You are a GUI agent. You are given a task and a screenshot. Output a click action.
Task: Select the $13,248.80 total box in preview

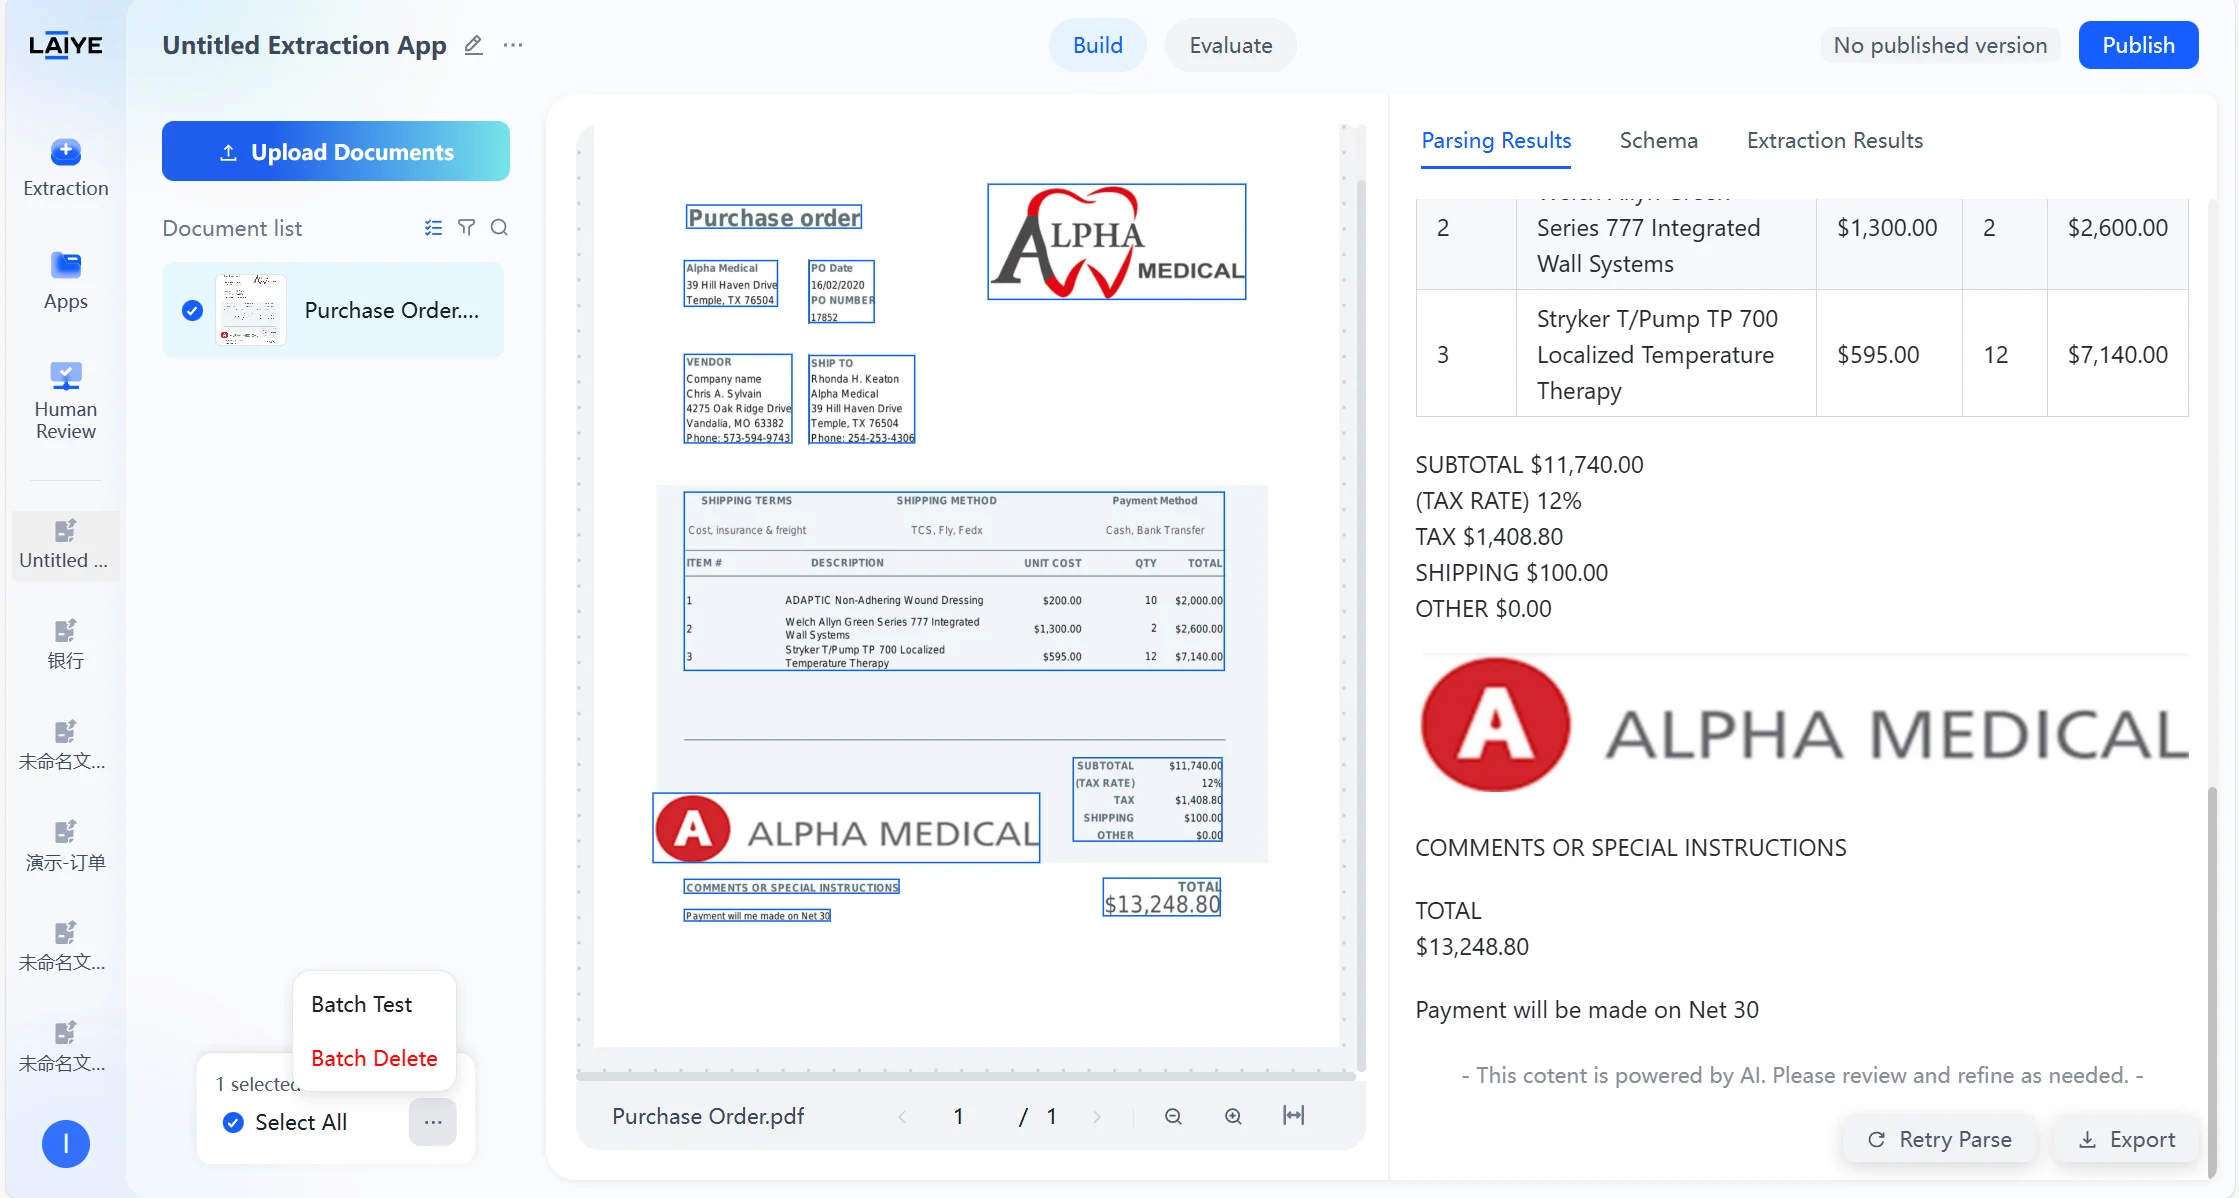click(1162, 897)
